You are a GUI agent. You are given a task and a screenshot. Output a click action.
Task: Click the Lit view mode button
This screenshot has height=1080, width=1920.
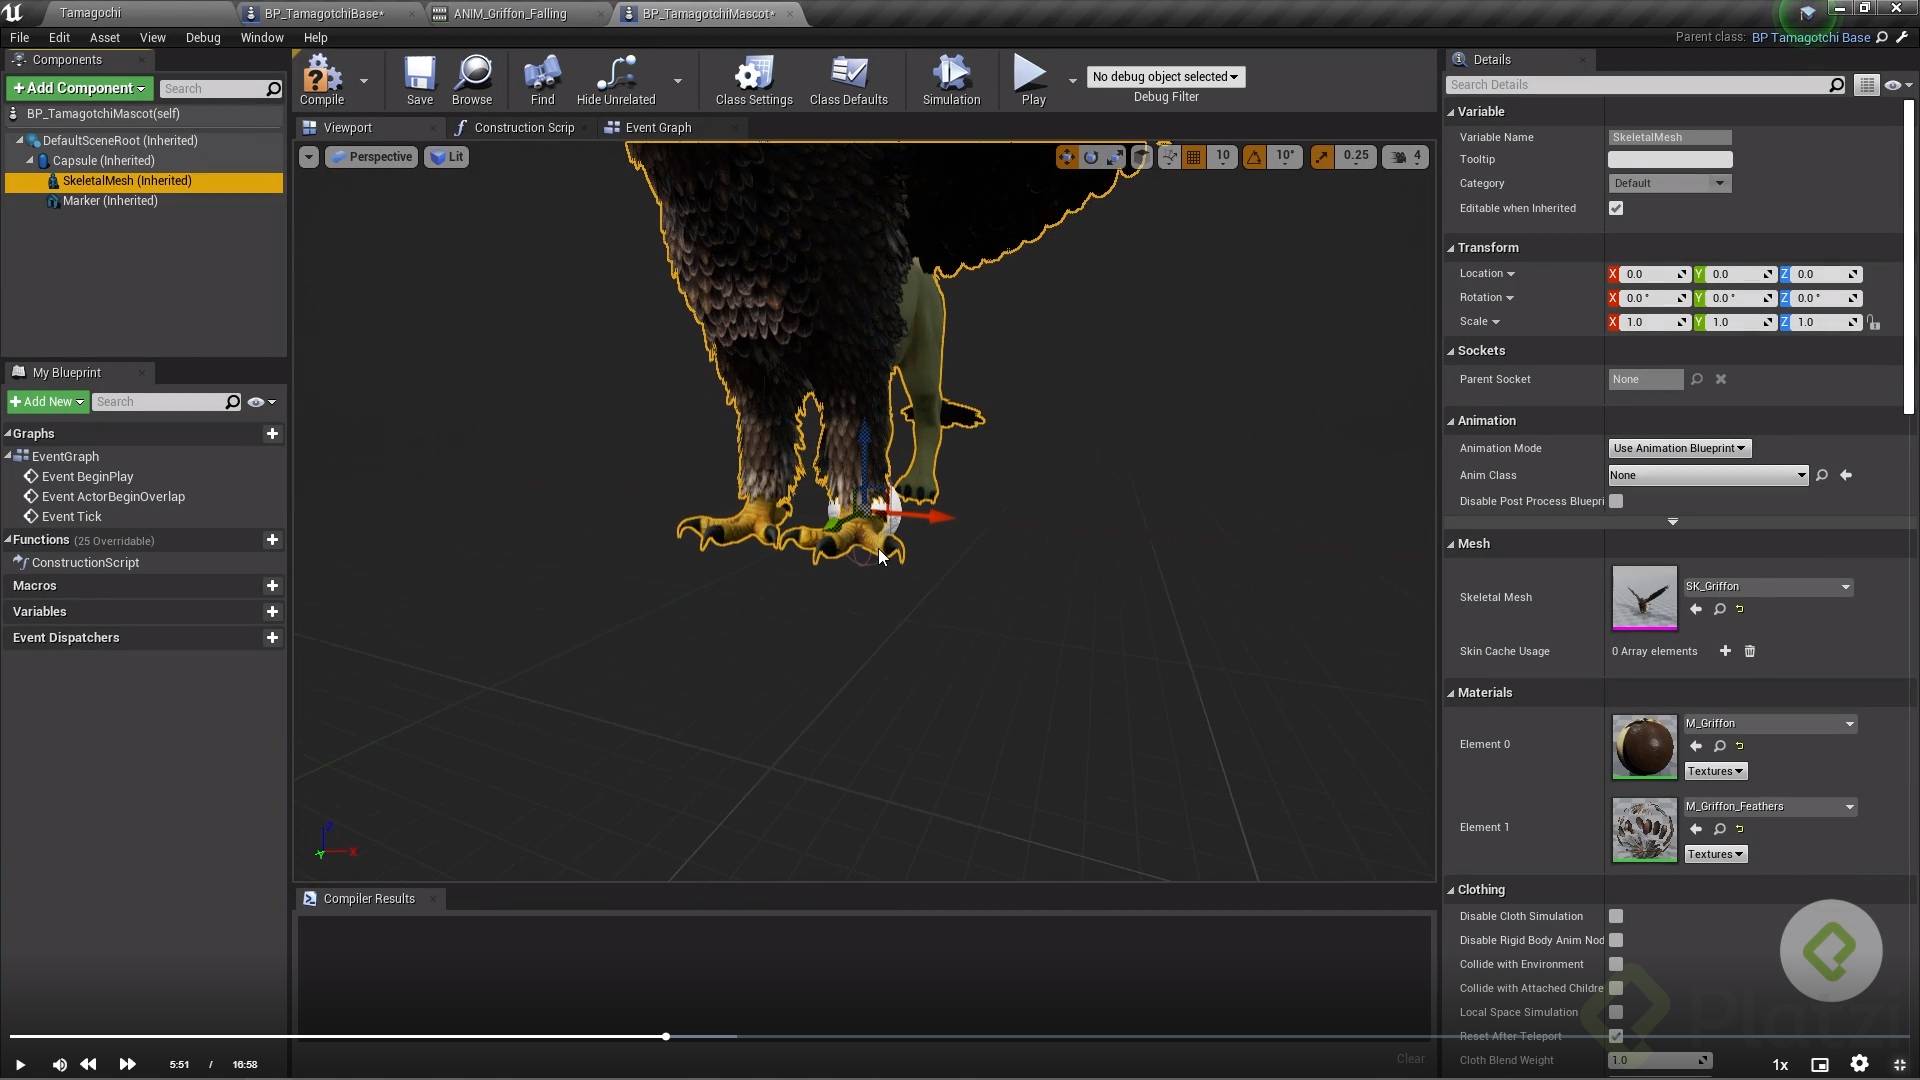coord(447,157)
